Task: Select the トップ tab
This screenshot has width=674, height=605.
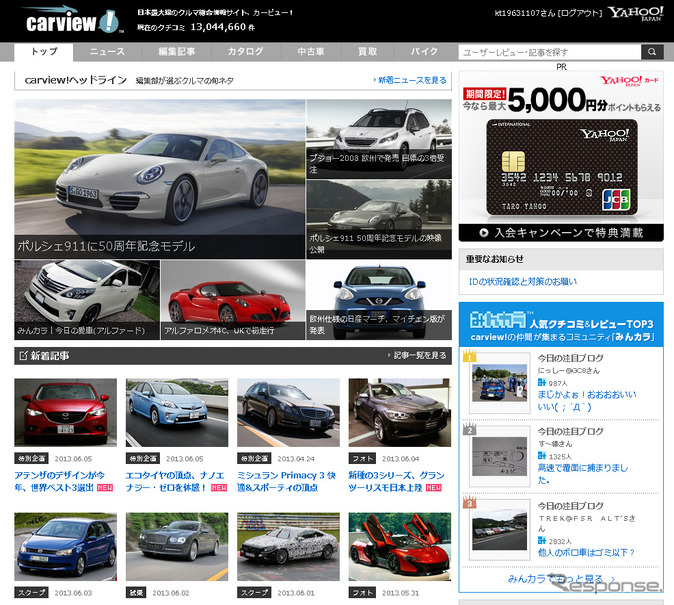Action: [44, 51]
